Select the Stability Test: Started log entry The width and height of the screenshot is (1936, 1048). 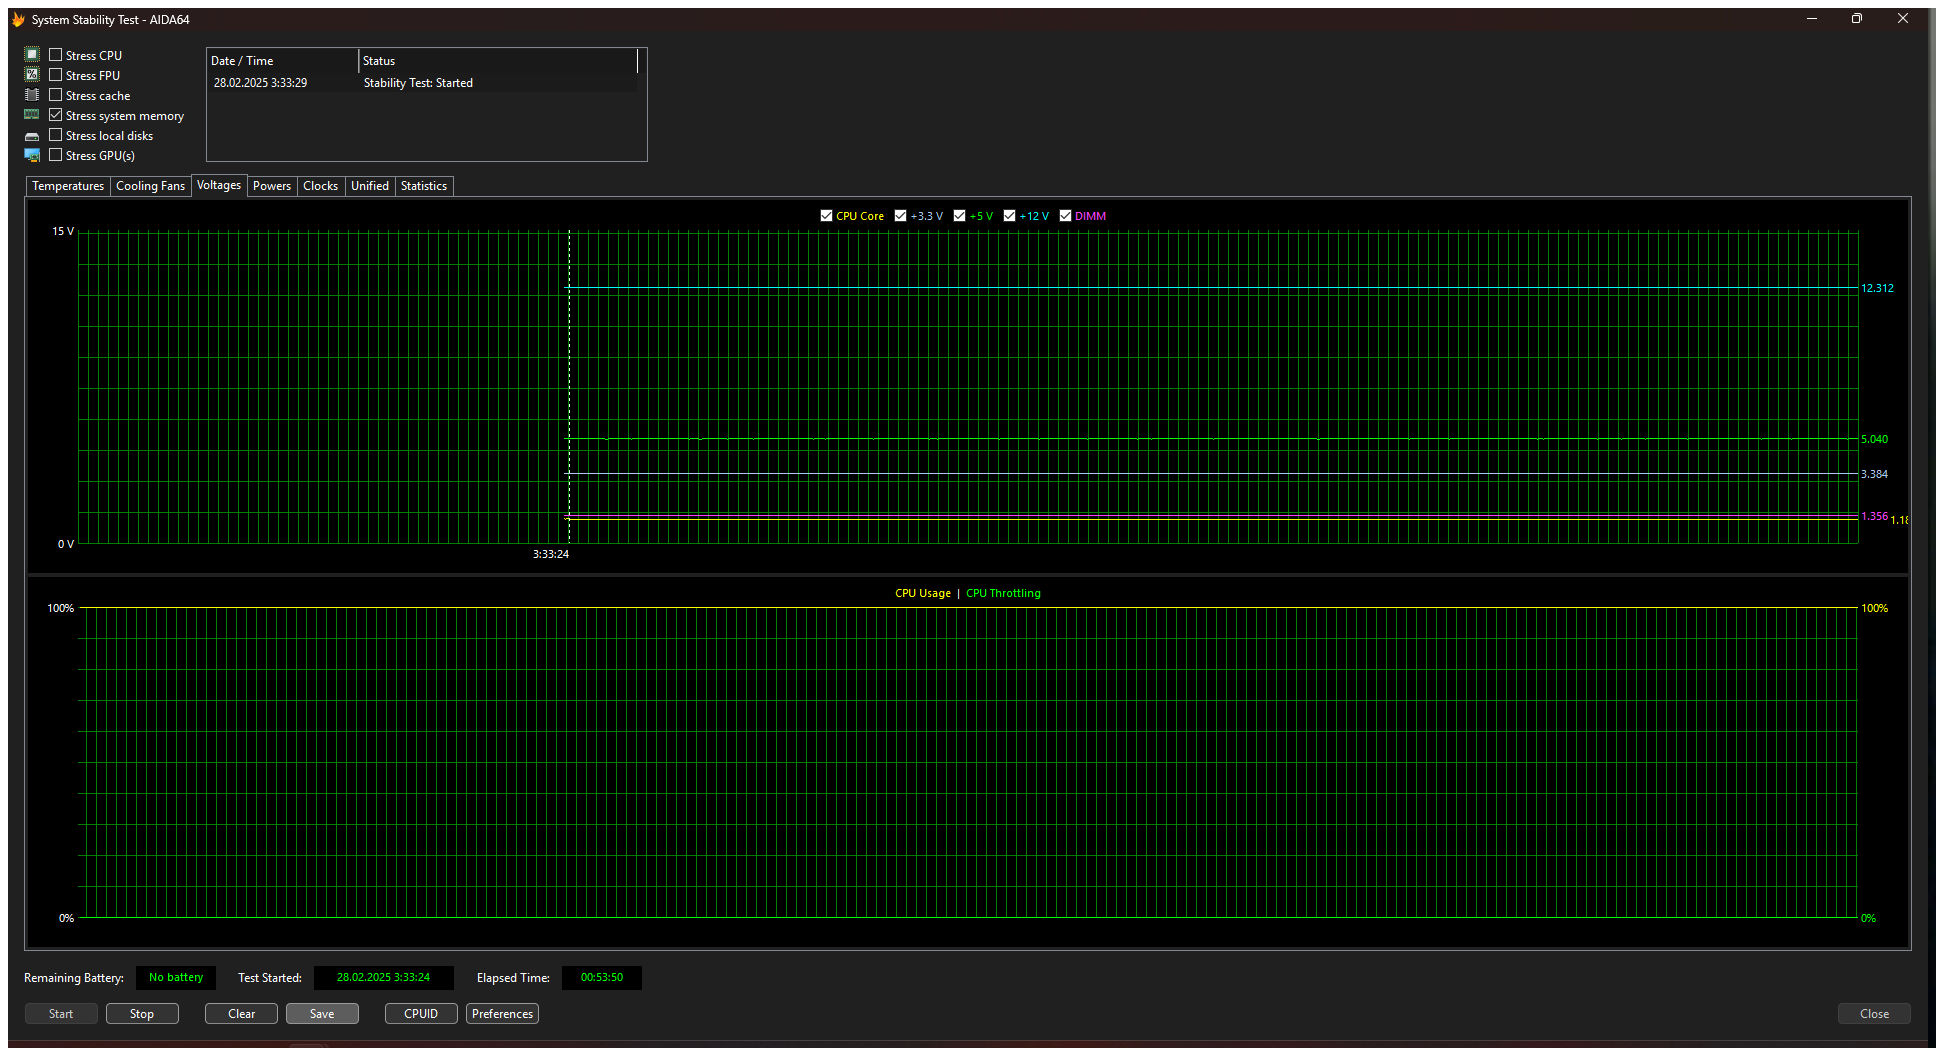point(418,83)
